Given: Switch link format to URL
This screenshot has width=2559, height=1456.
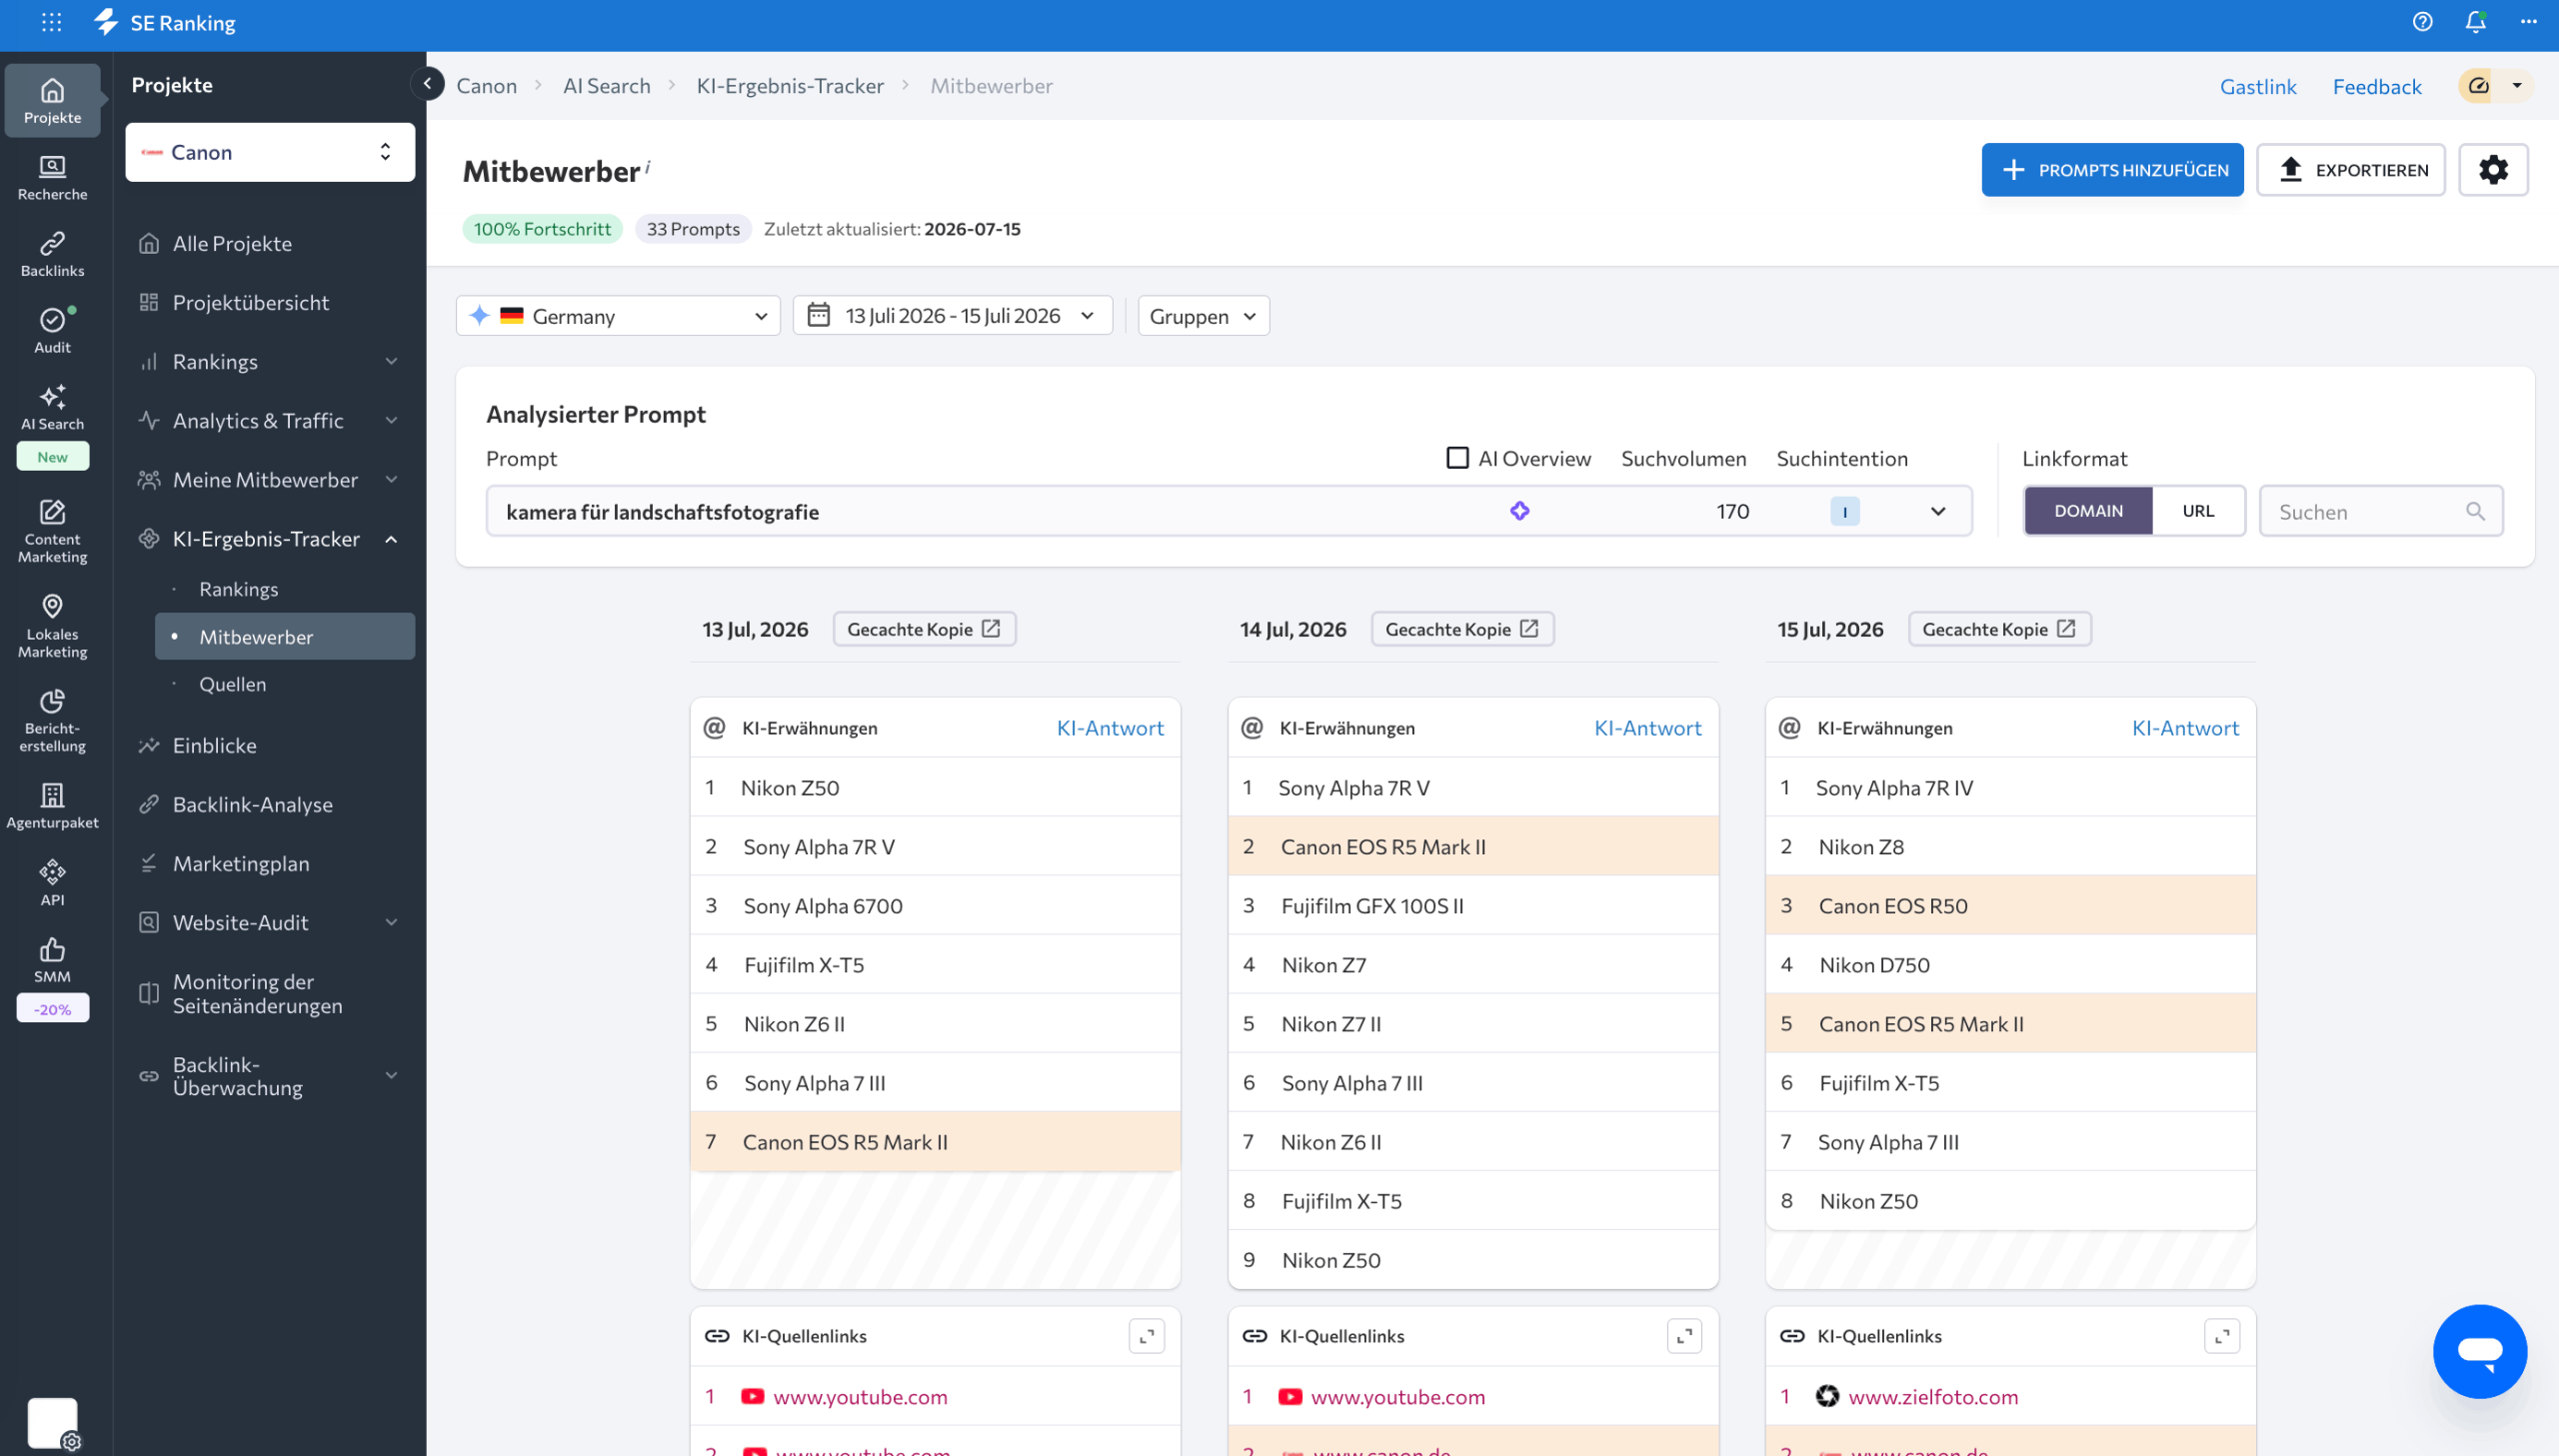Looking at the screenshot, I should (x=2198, y=511).
